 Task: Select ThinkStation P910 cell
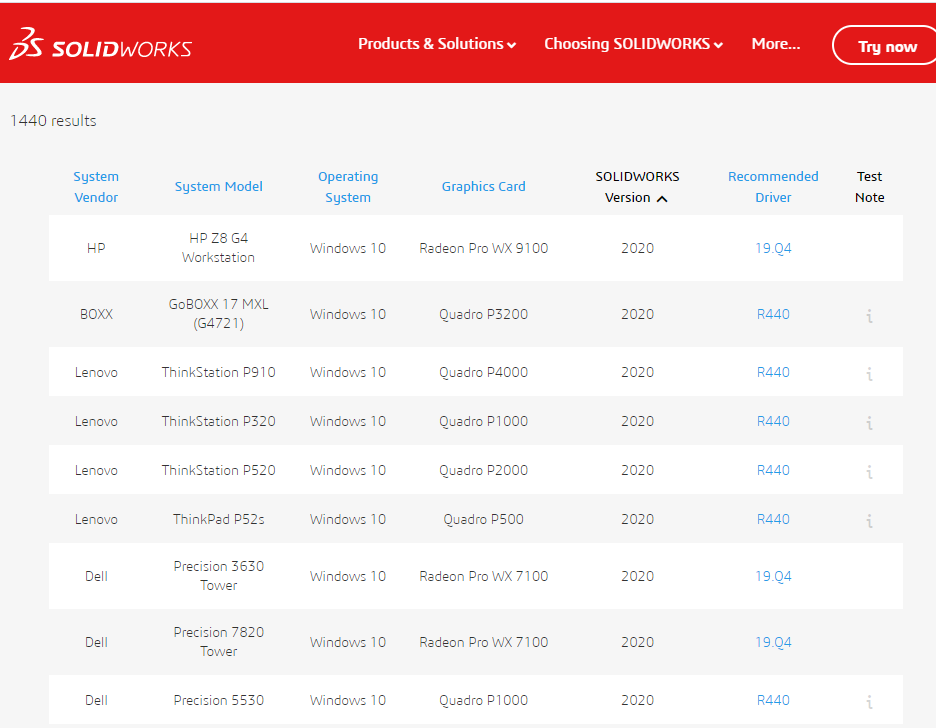218,372
